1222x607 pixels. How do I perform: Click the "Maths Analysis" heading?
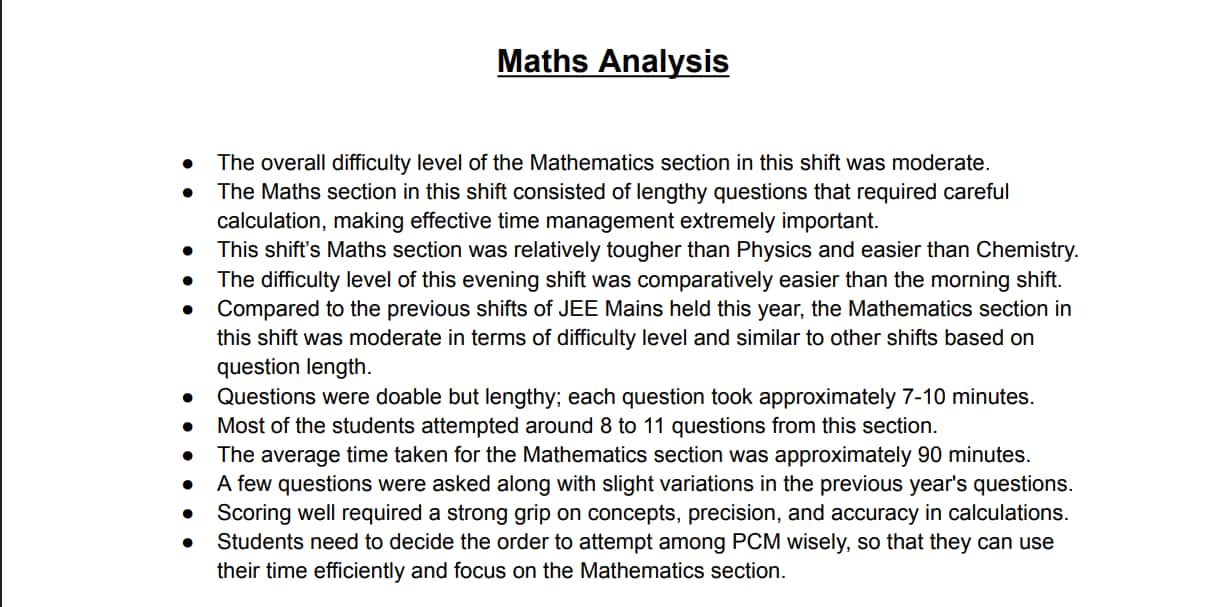[x=612, y=61]
